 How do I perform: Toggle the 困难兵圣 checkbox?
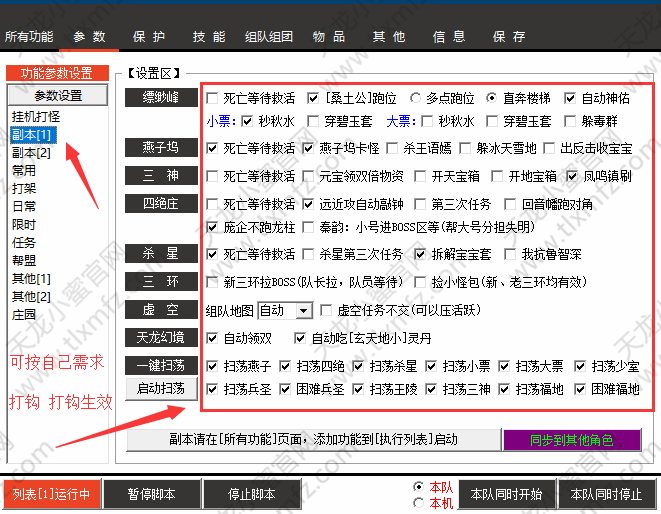[285, 389]
